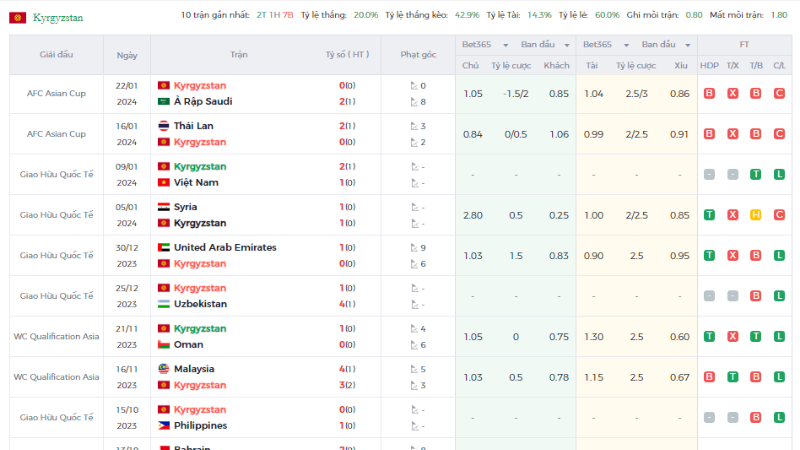The width and height of the screenshot is (800, 450).
Task: Click the yellow H badge in the Syria row
Action: pos(756,215)
